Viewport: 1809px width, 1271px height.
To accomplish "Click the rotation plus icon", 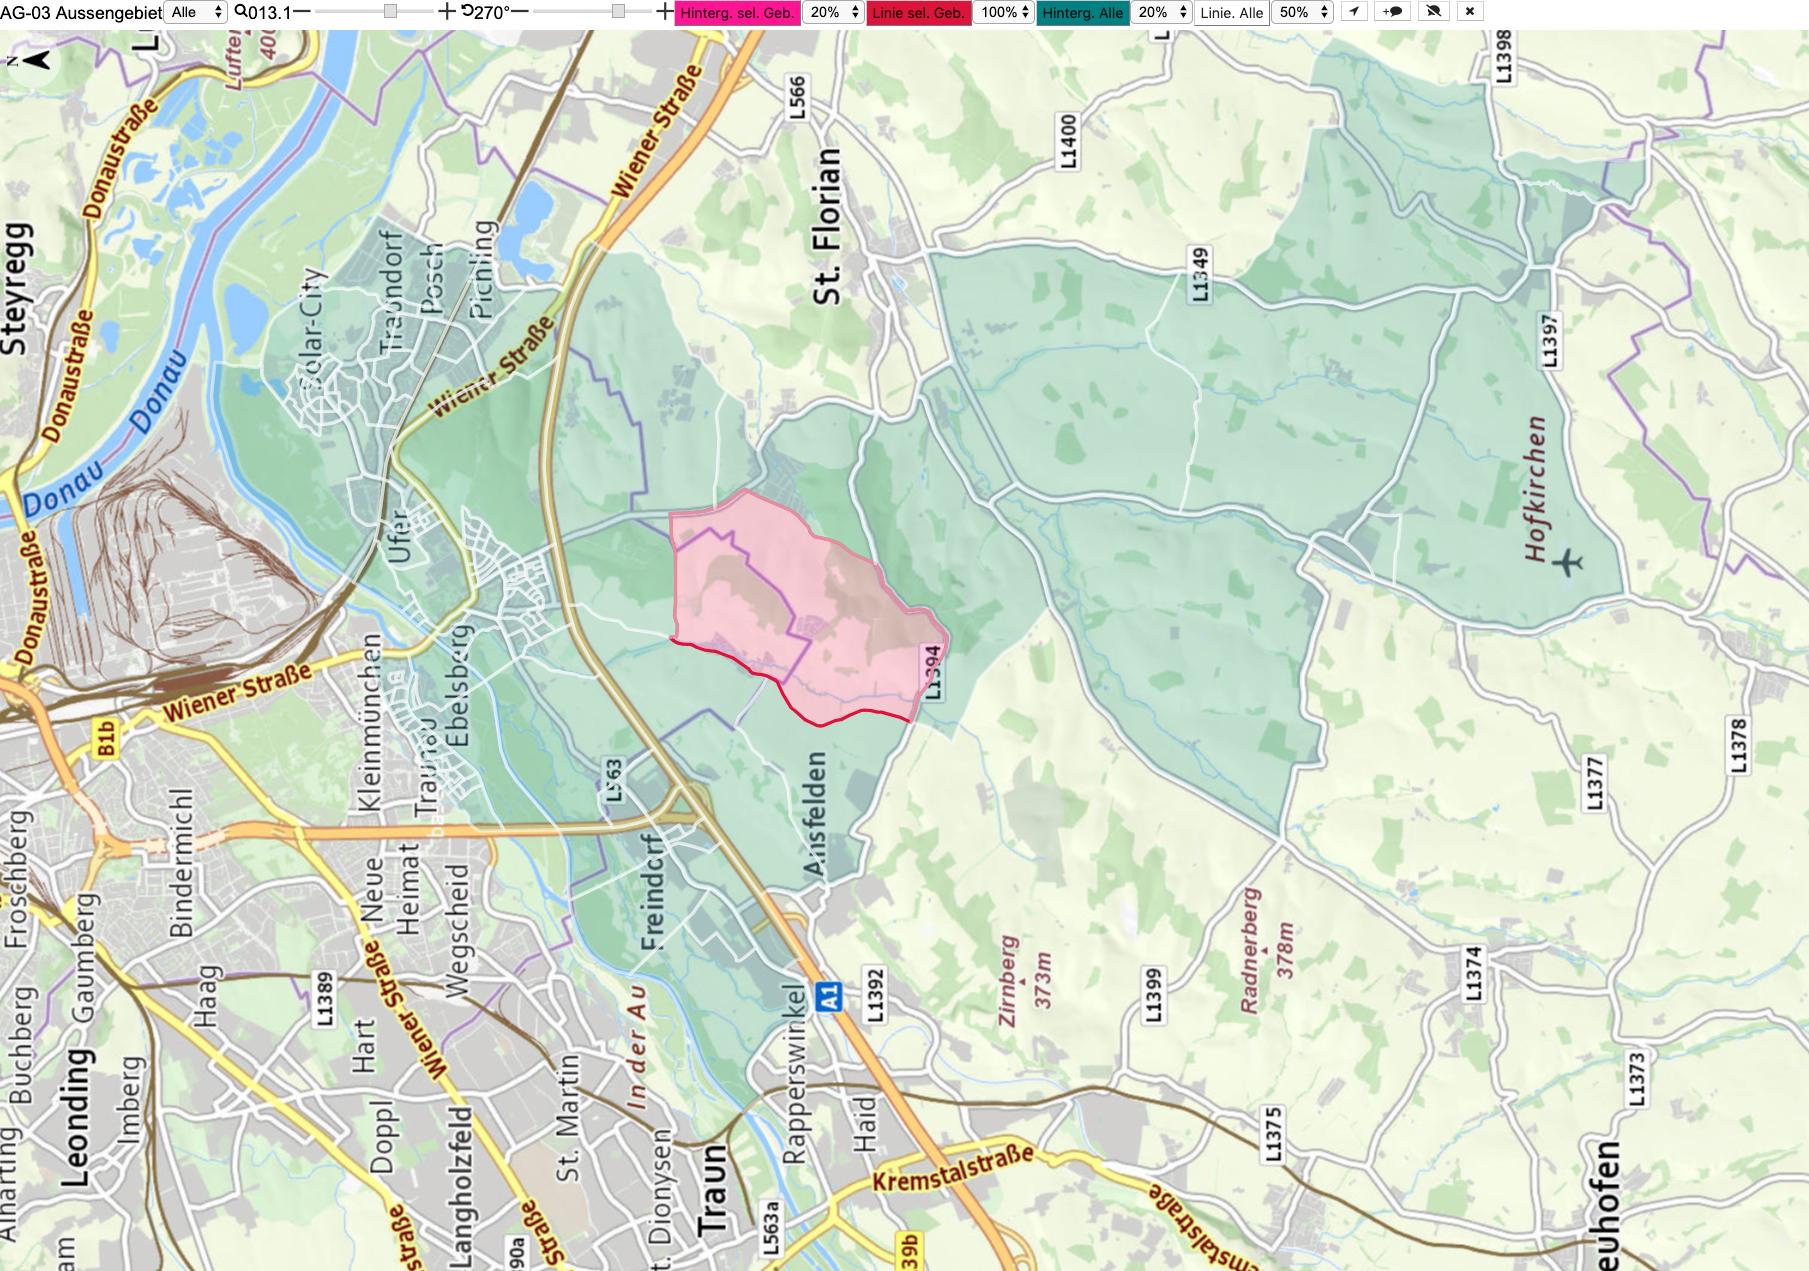I will pyautogui.click(x=665, y=12).
